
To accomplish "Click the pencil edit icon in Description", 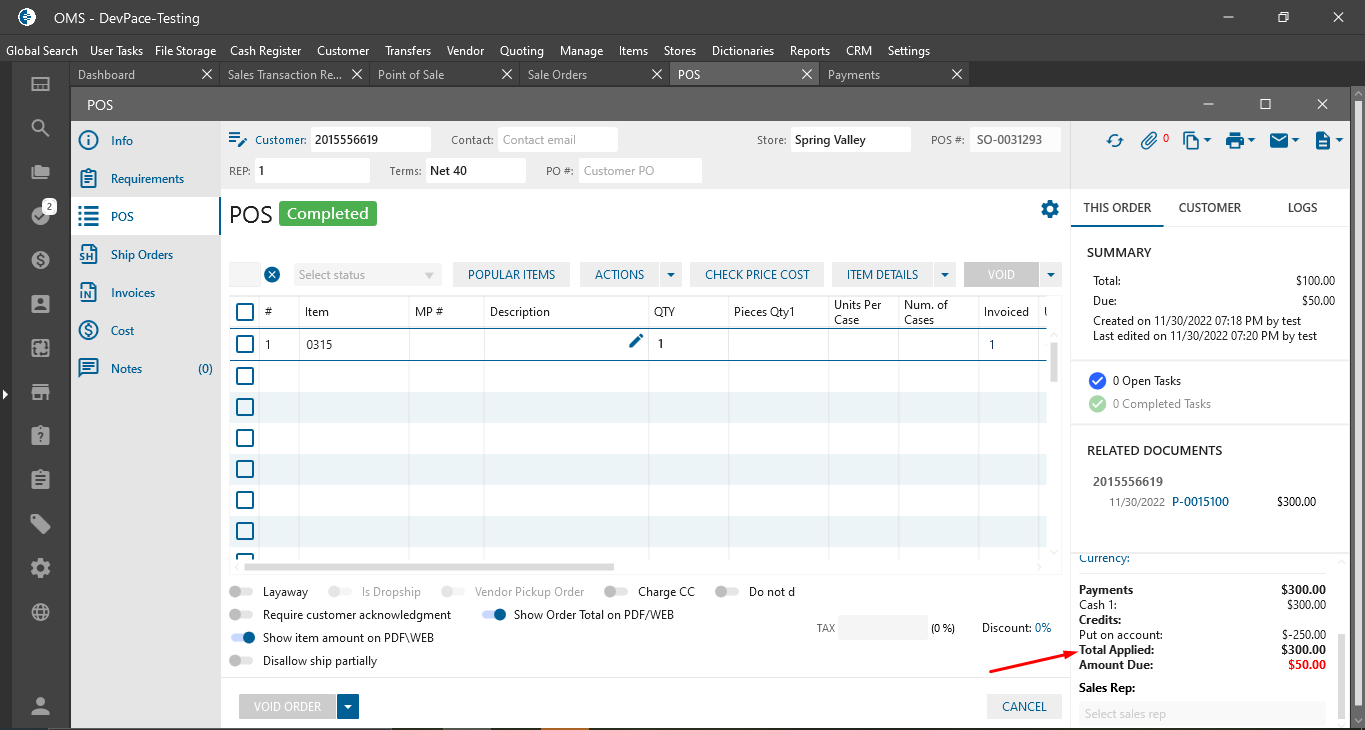I will click(636, 342).
